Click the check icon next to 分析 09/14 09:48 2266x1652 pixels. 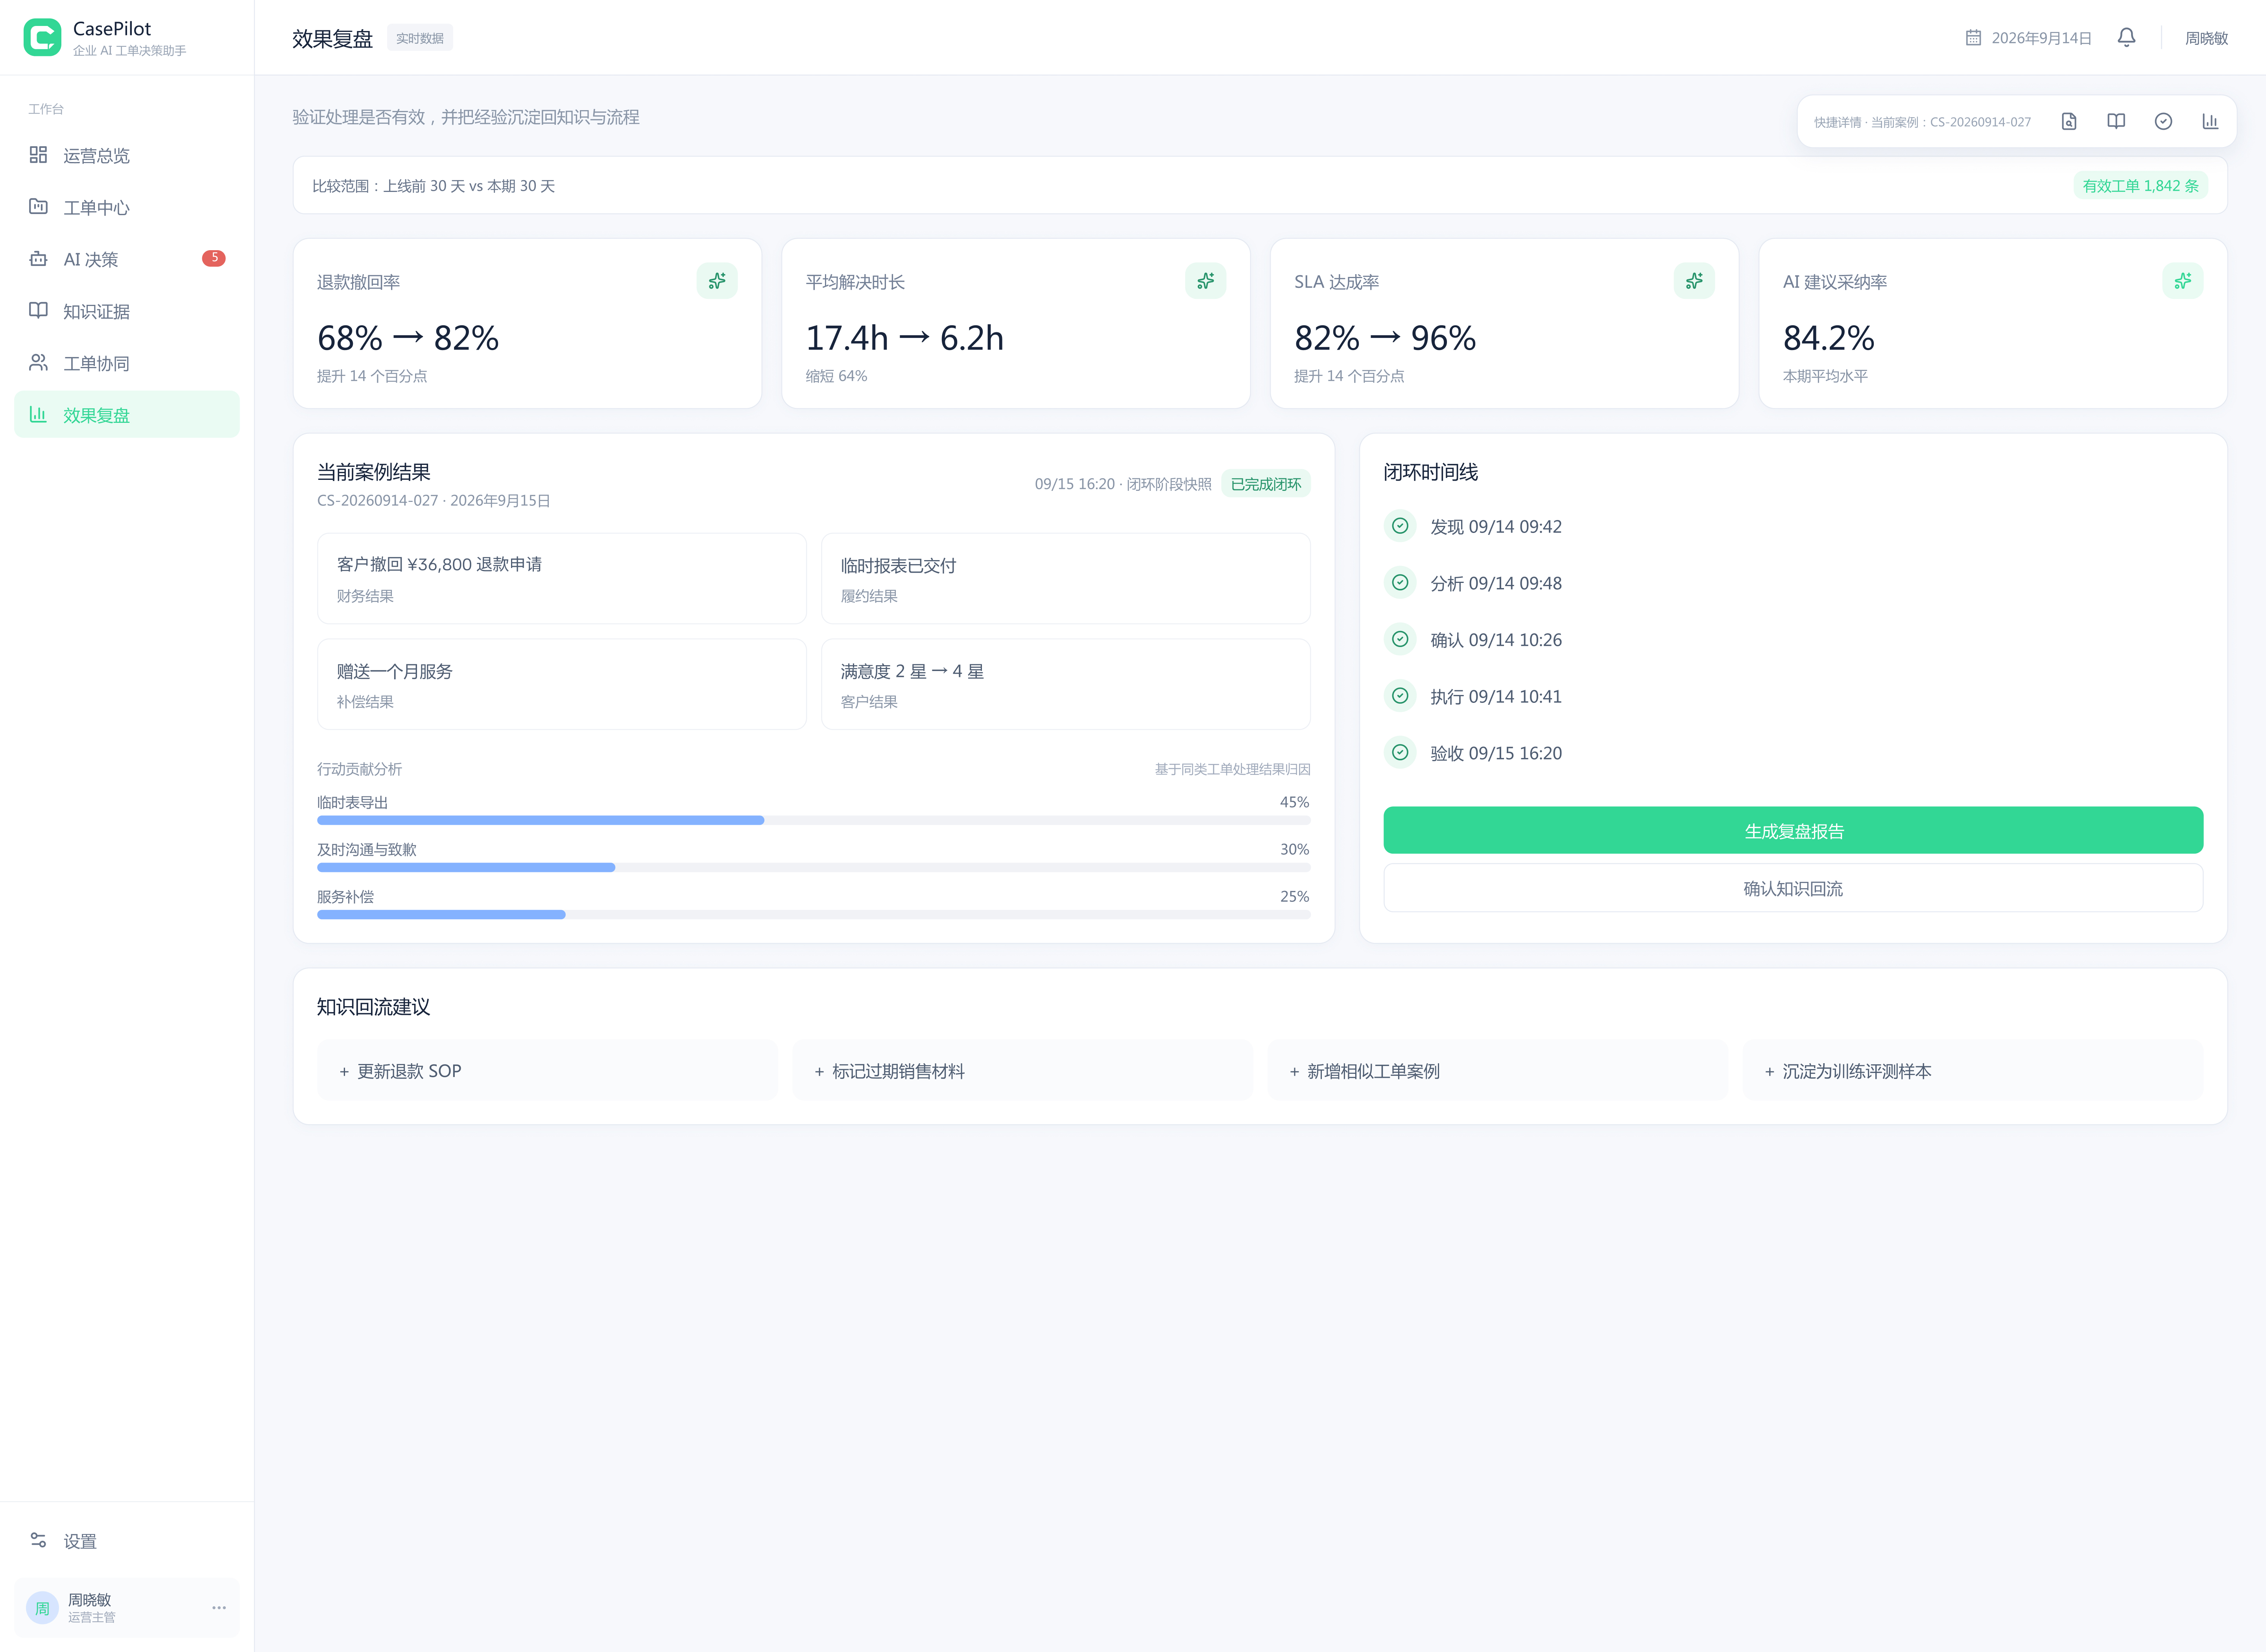(1400, 582)
